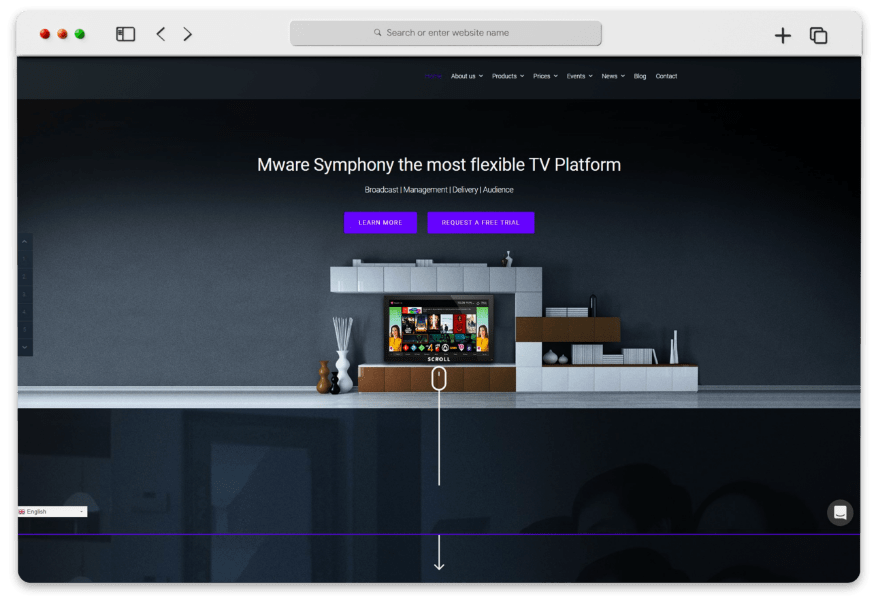Go to next slide with the down chevron

click(25, 346)
